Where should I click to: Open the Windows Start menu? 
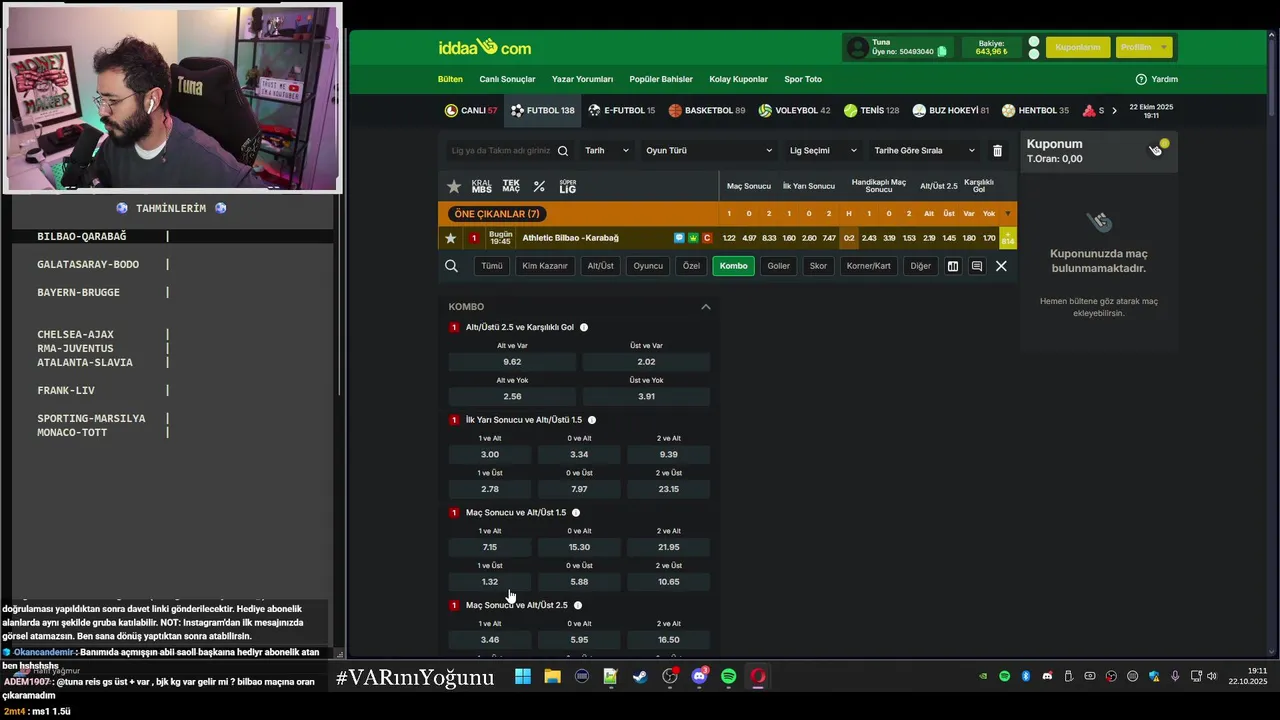tap(523, 677)
